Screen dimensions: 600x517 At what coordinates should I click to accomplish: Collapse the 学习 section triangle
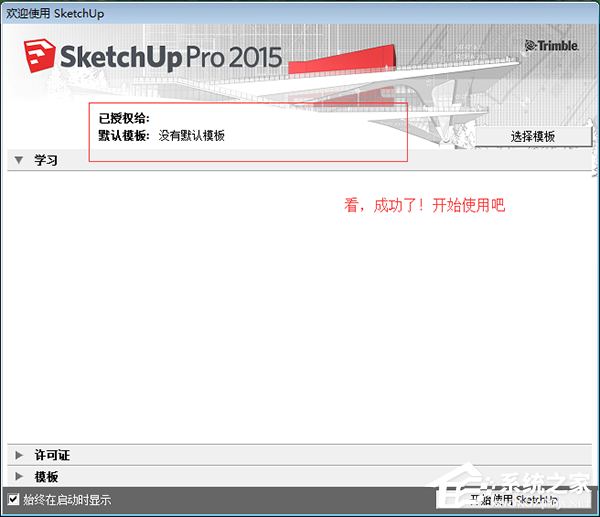(x=19, y=160)
